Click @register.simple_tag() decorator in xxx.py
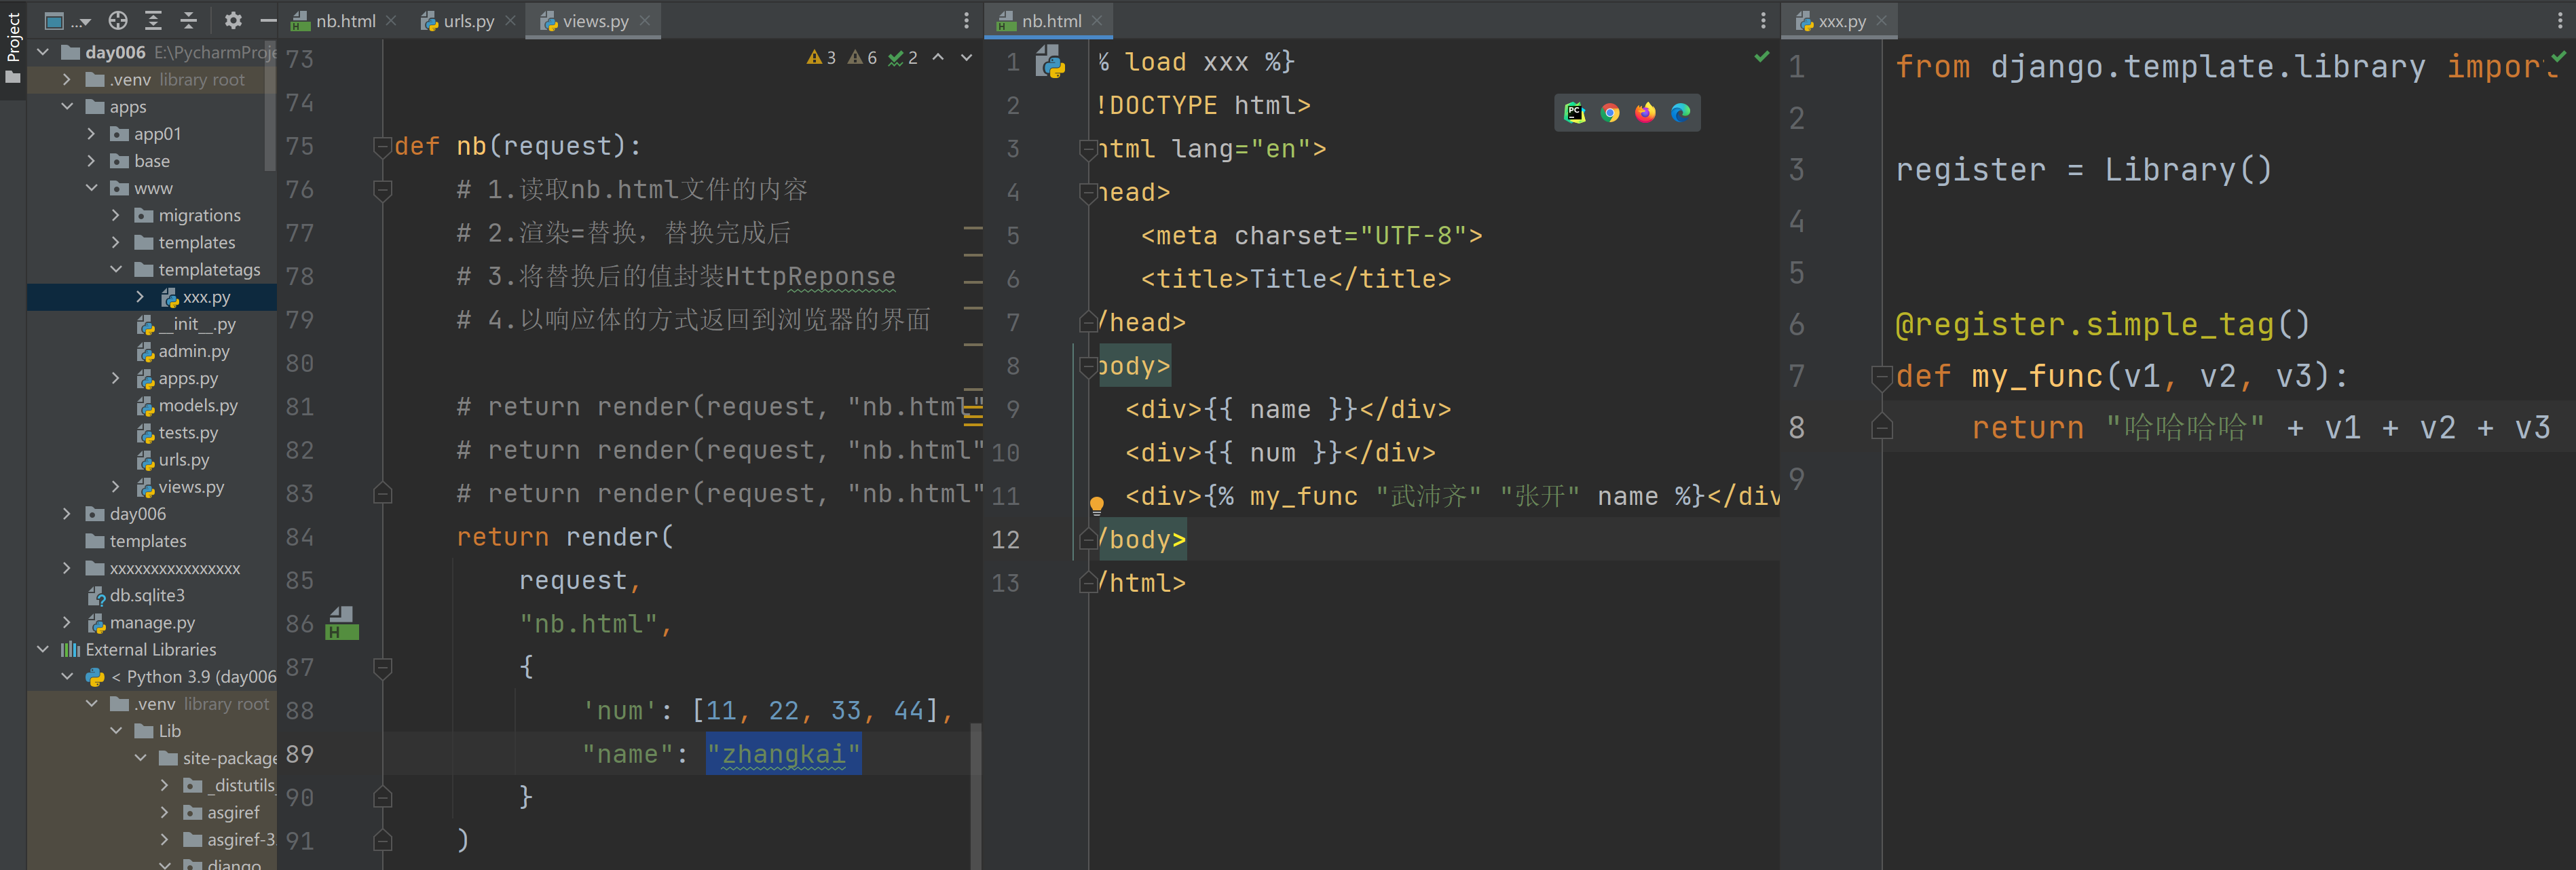2576x870 pixels. (x=2103, y=324)
